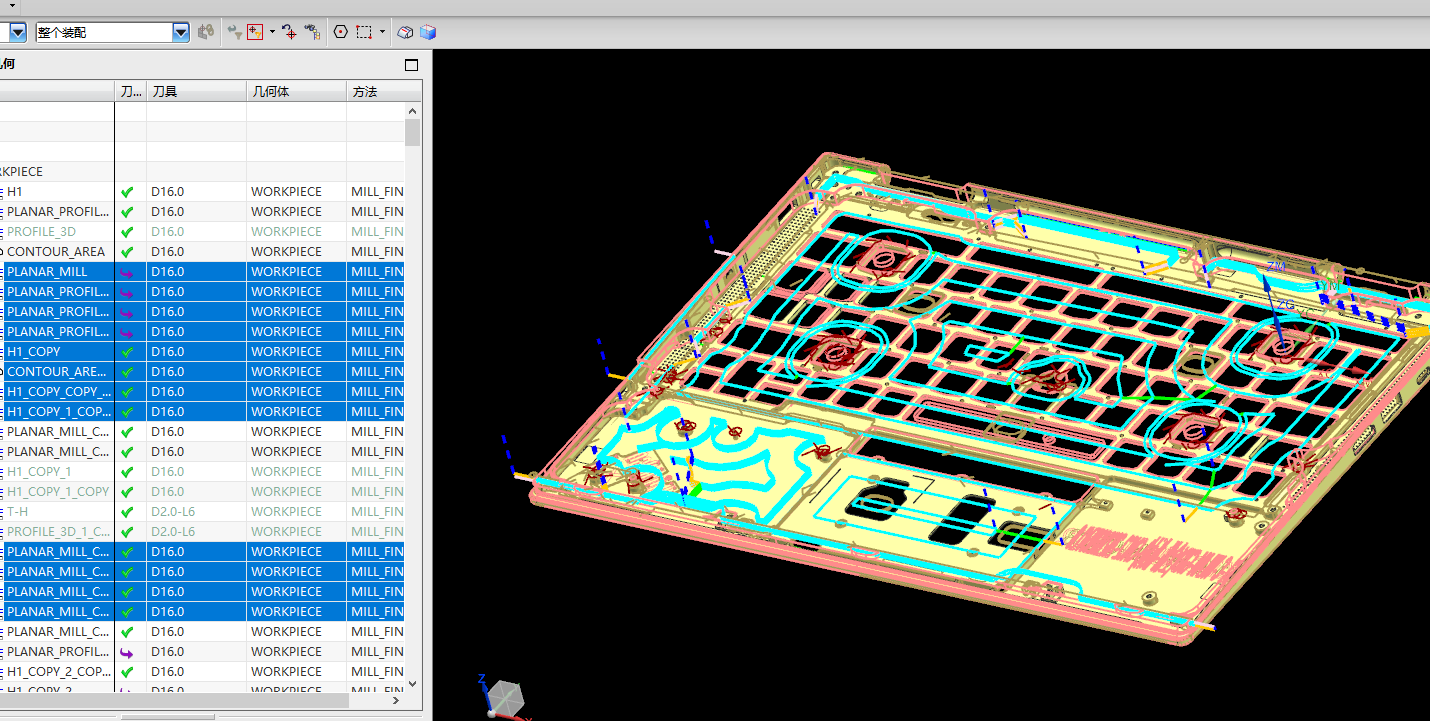Click the red crosshair with undo arrow icon
The height and width of the screenshot is (721, 1430).
(289, 32)
